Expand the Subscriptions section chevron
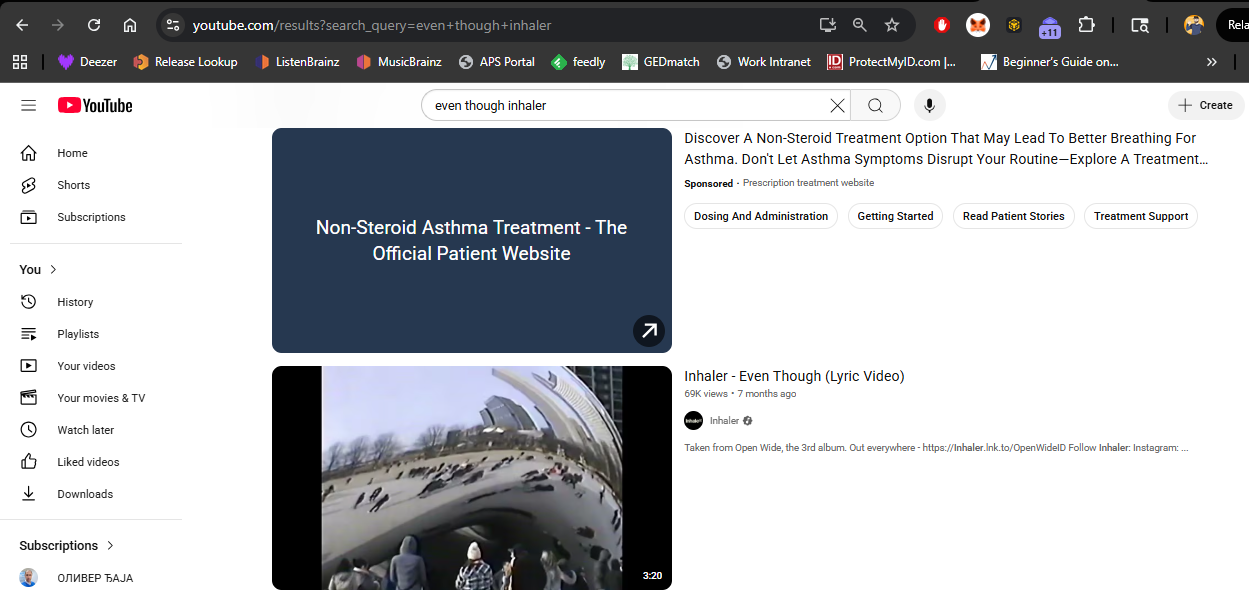This screenshot has height=600, width=1249. 110,546
